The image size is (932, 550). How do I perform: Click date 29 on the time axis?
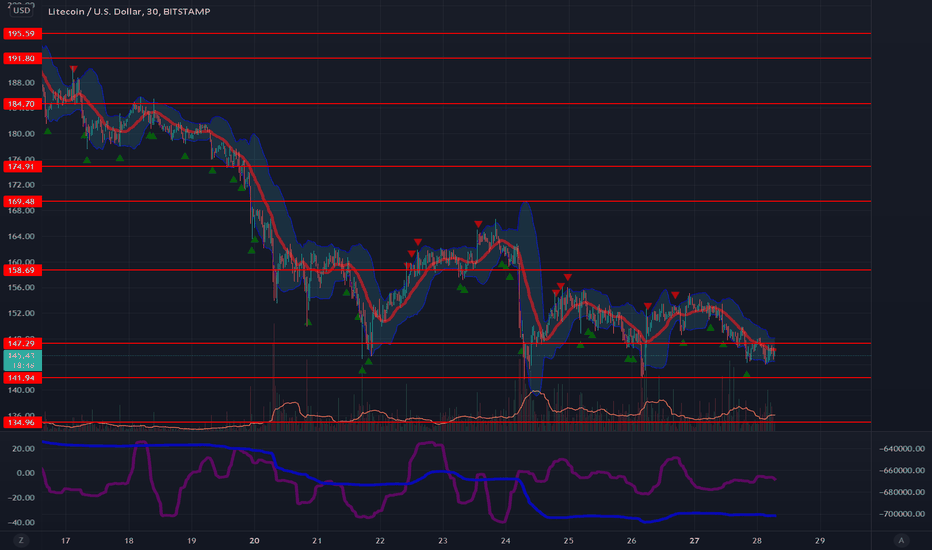coord(820,541)
